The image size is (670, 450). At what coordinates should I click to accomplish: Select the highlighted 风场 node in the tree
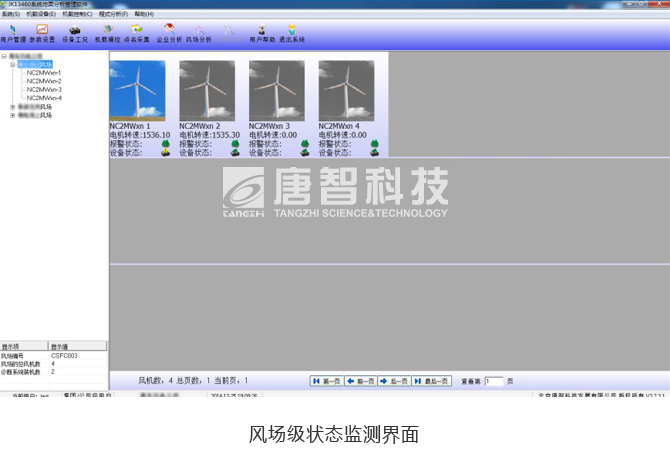tap(35, 65)
